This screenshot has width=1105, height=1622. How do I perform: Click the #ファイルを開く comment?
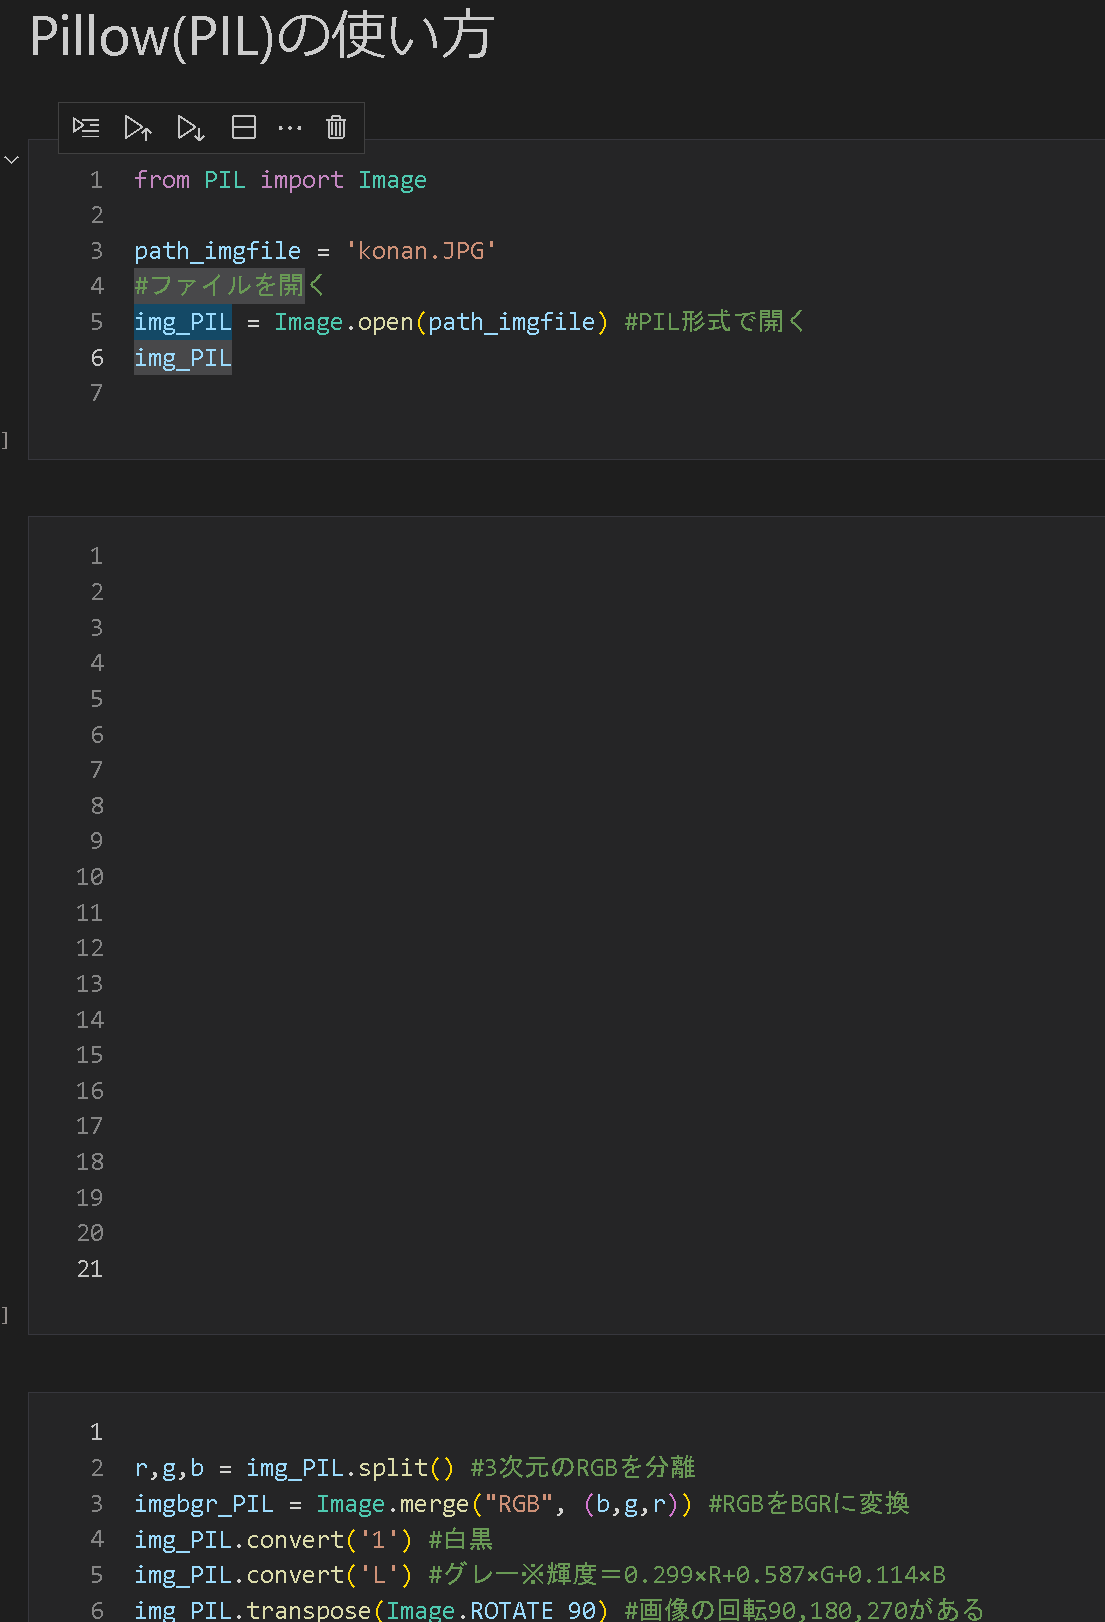pyautogui.click(x=230, y=286)
